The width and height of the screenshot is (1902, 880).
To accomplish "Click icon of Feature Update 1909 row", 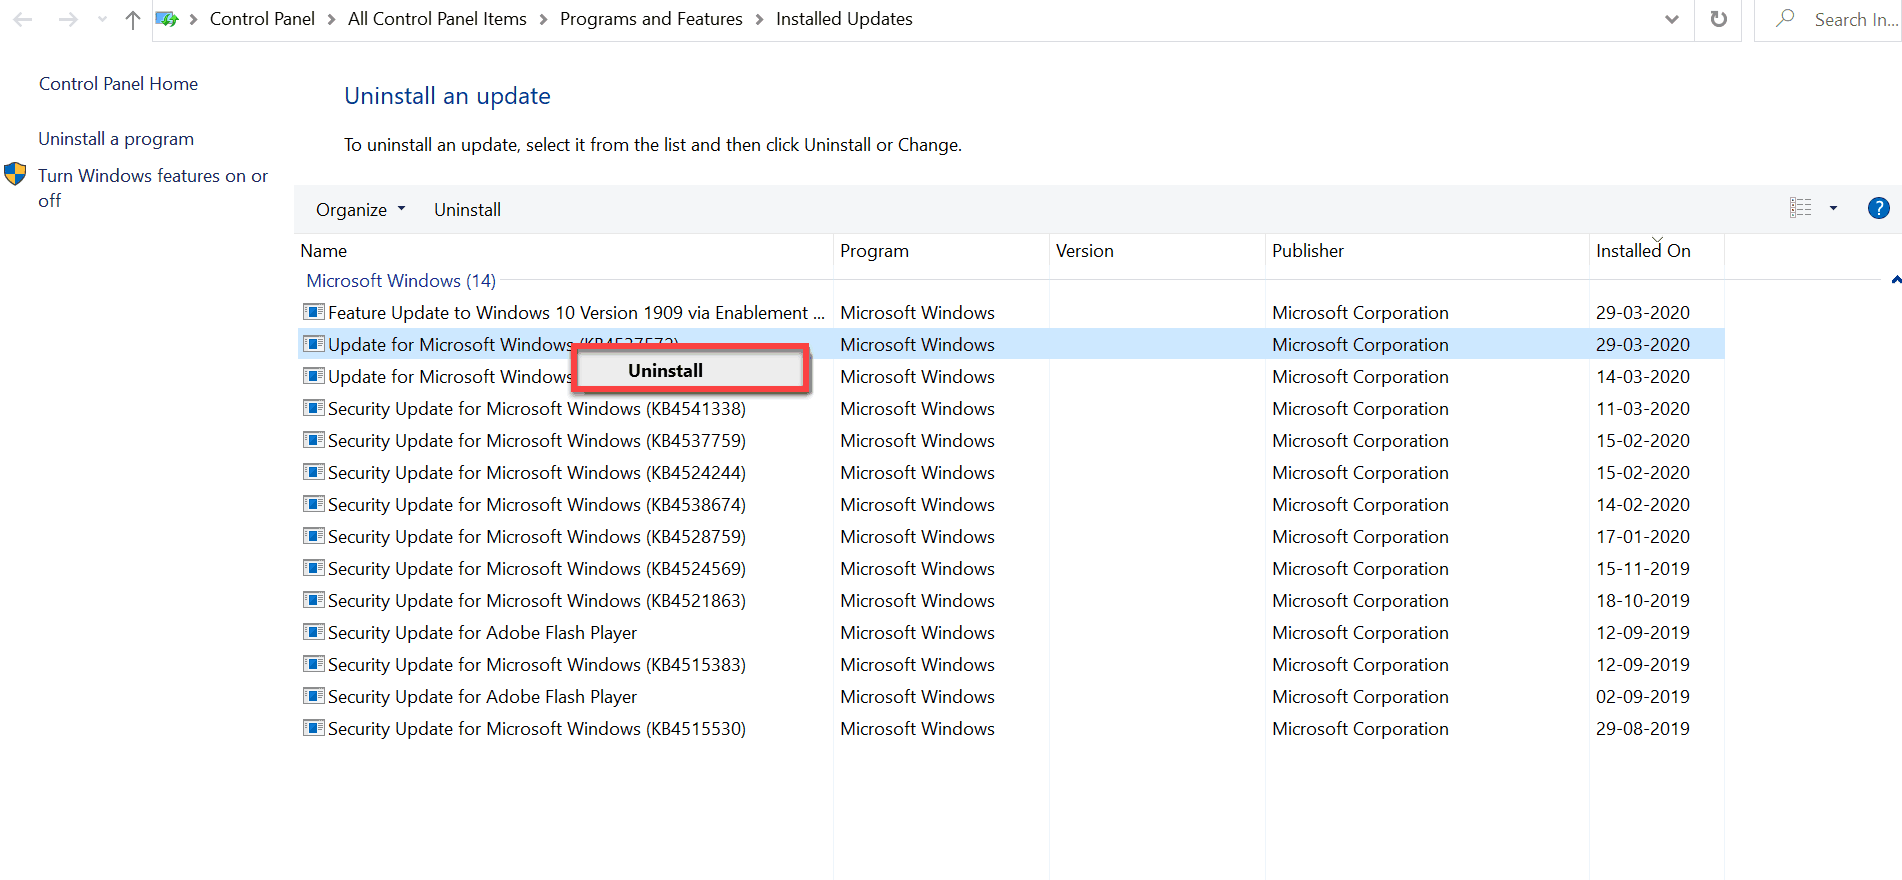I will click(314, 312).
